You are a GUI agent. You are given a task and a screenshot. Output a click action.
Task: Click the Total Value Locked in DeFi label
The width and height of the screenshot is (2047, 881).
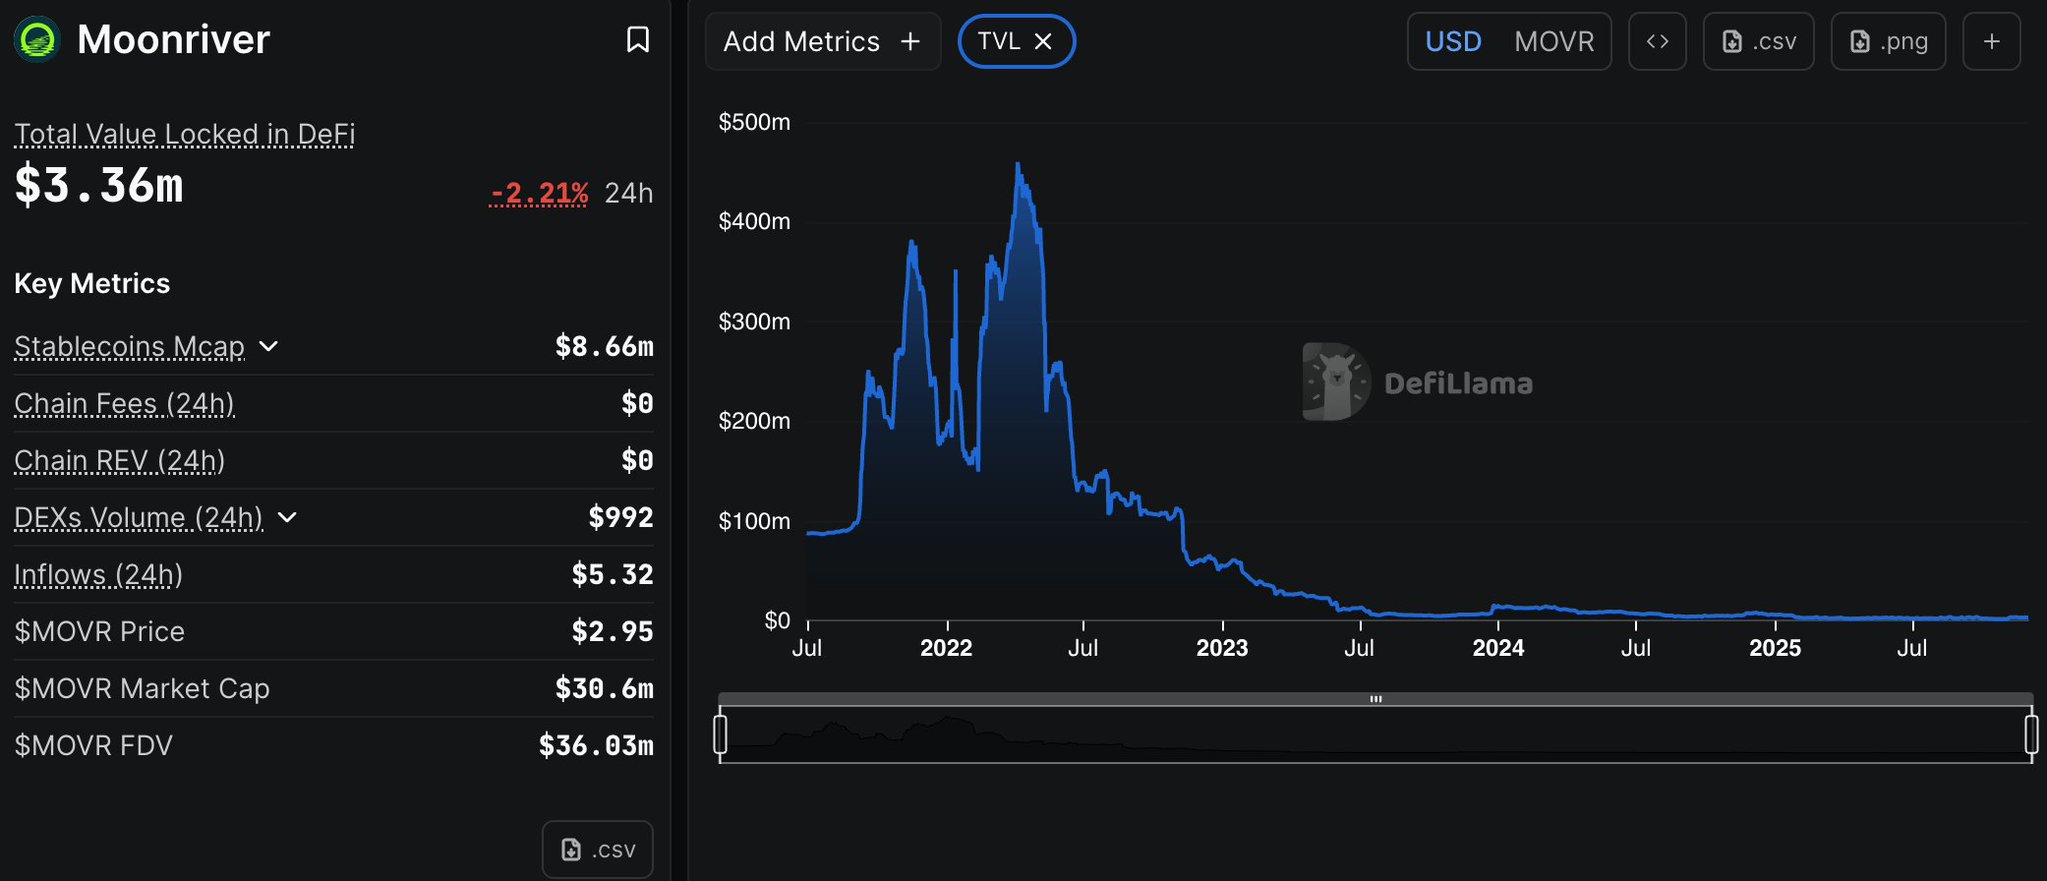point(184,134)
